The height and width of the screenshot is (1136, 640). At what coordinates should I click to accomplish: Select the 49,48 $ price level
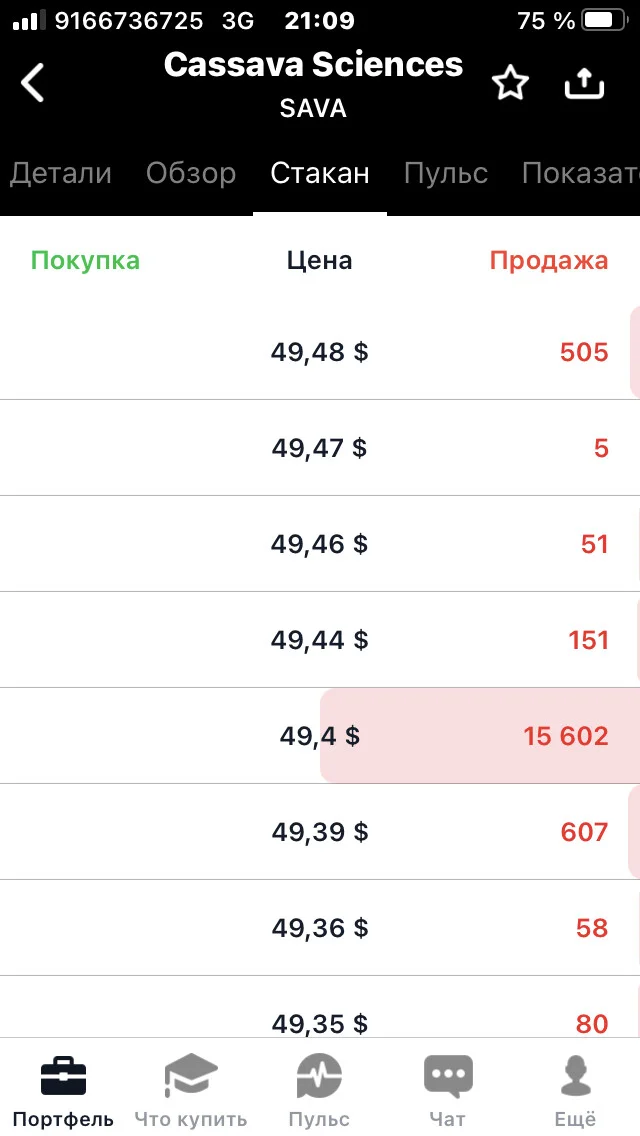(320, 352)
